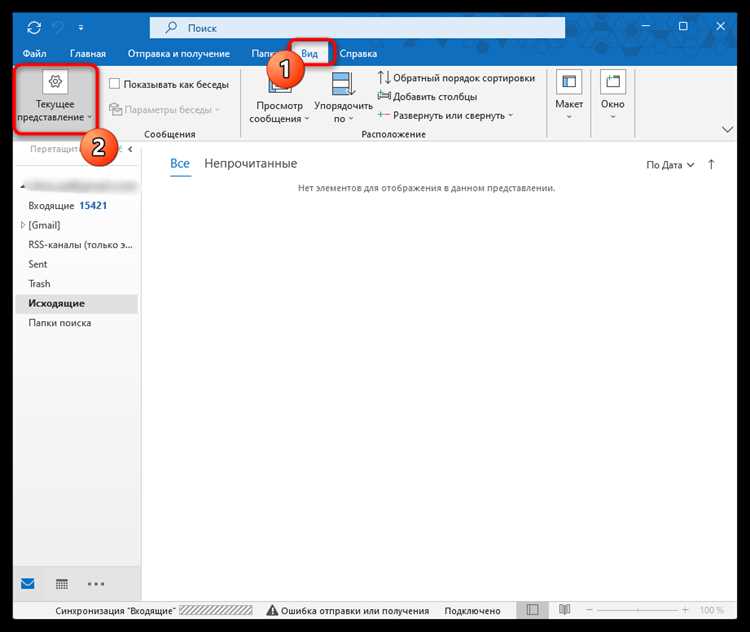Click the Send/Receive sync icon in title bar

tap(34, 28)
